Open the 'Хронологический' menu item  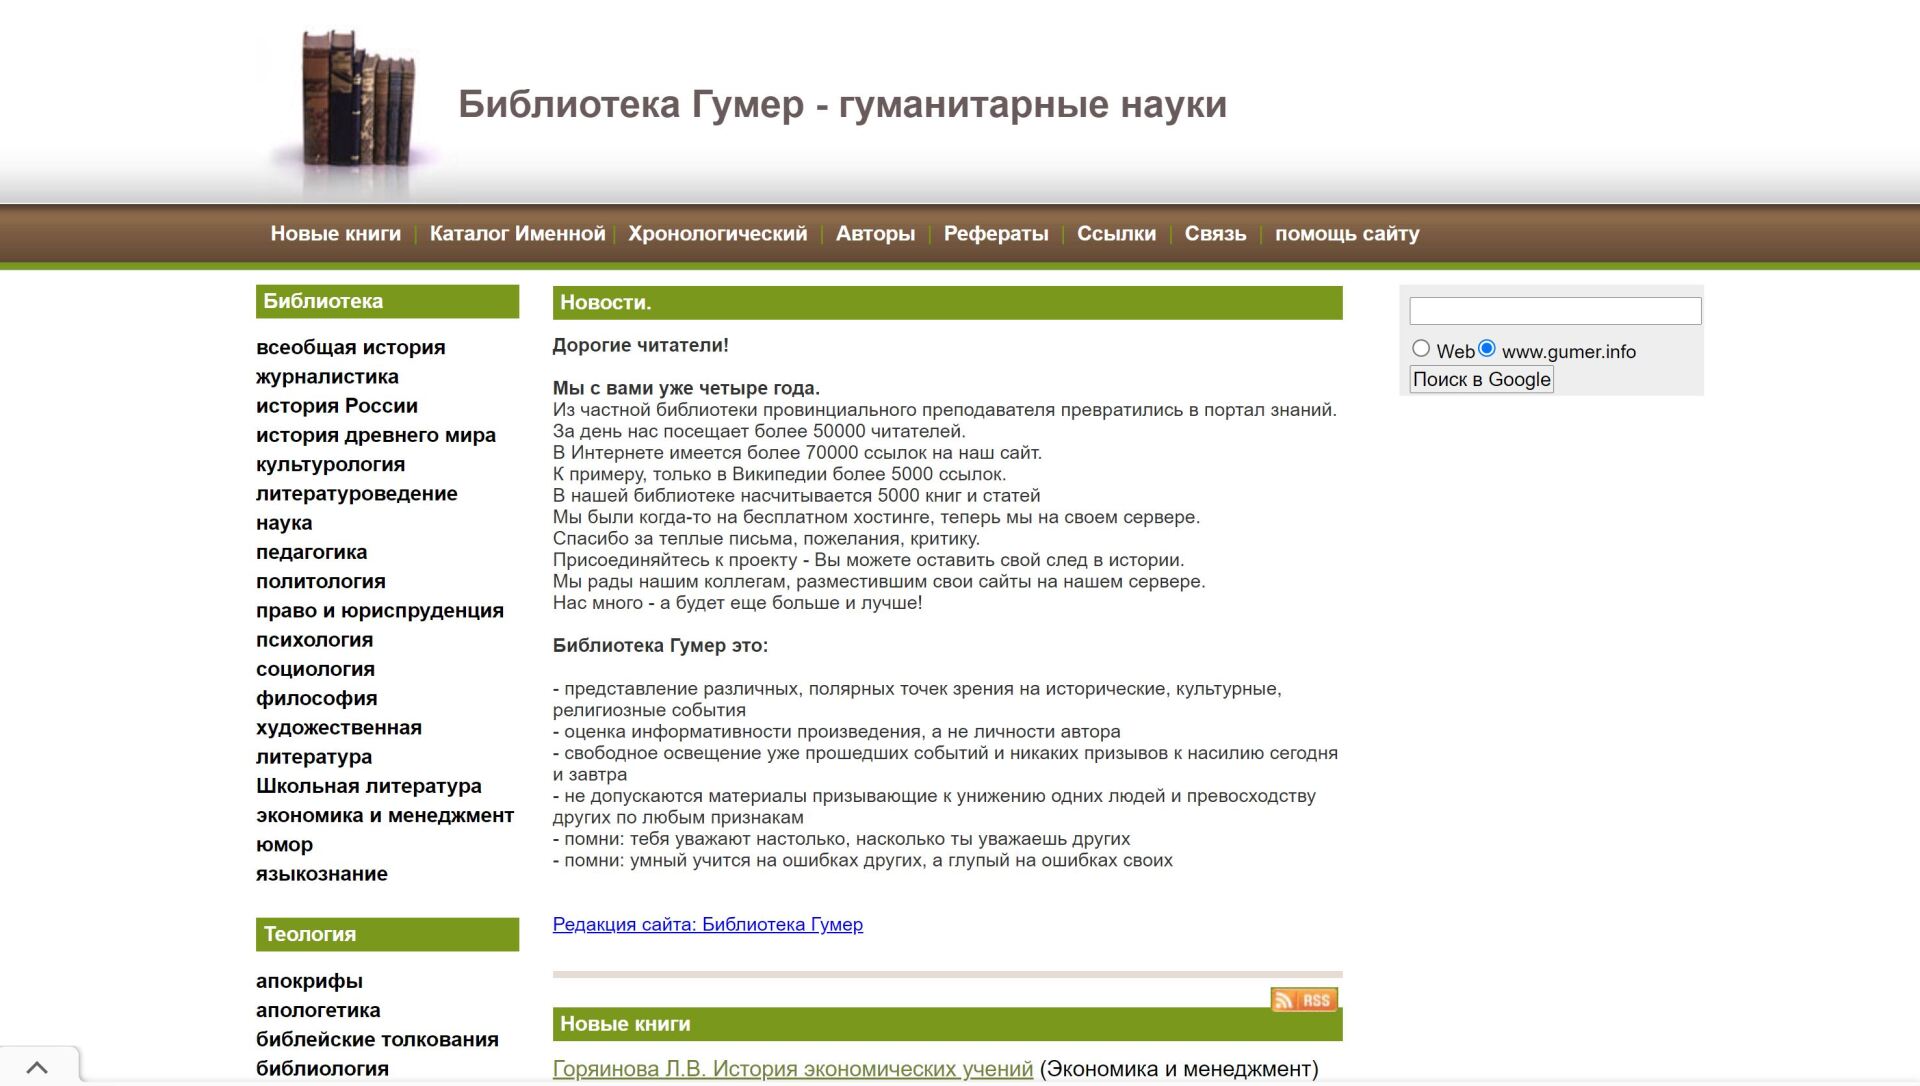[717, 234]
